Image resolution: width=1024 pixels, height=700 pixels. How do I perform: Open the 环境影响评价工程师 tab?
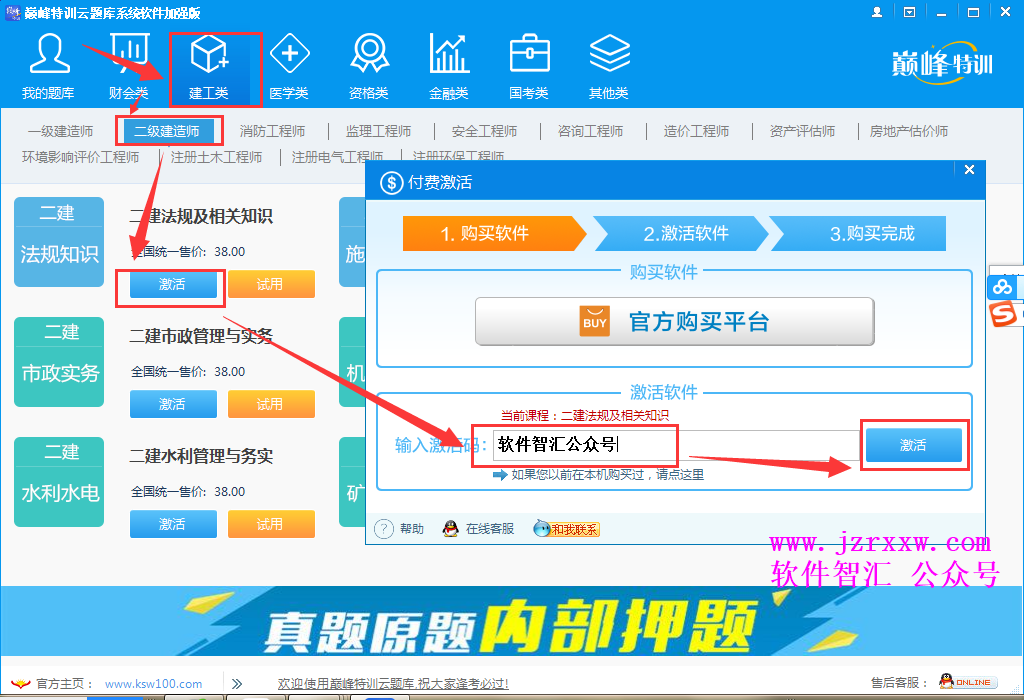80,157
